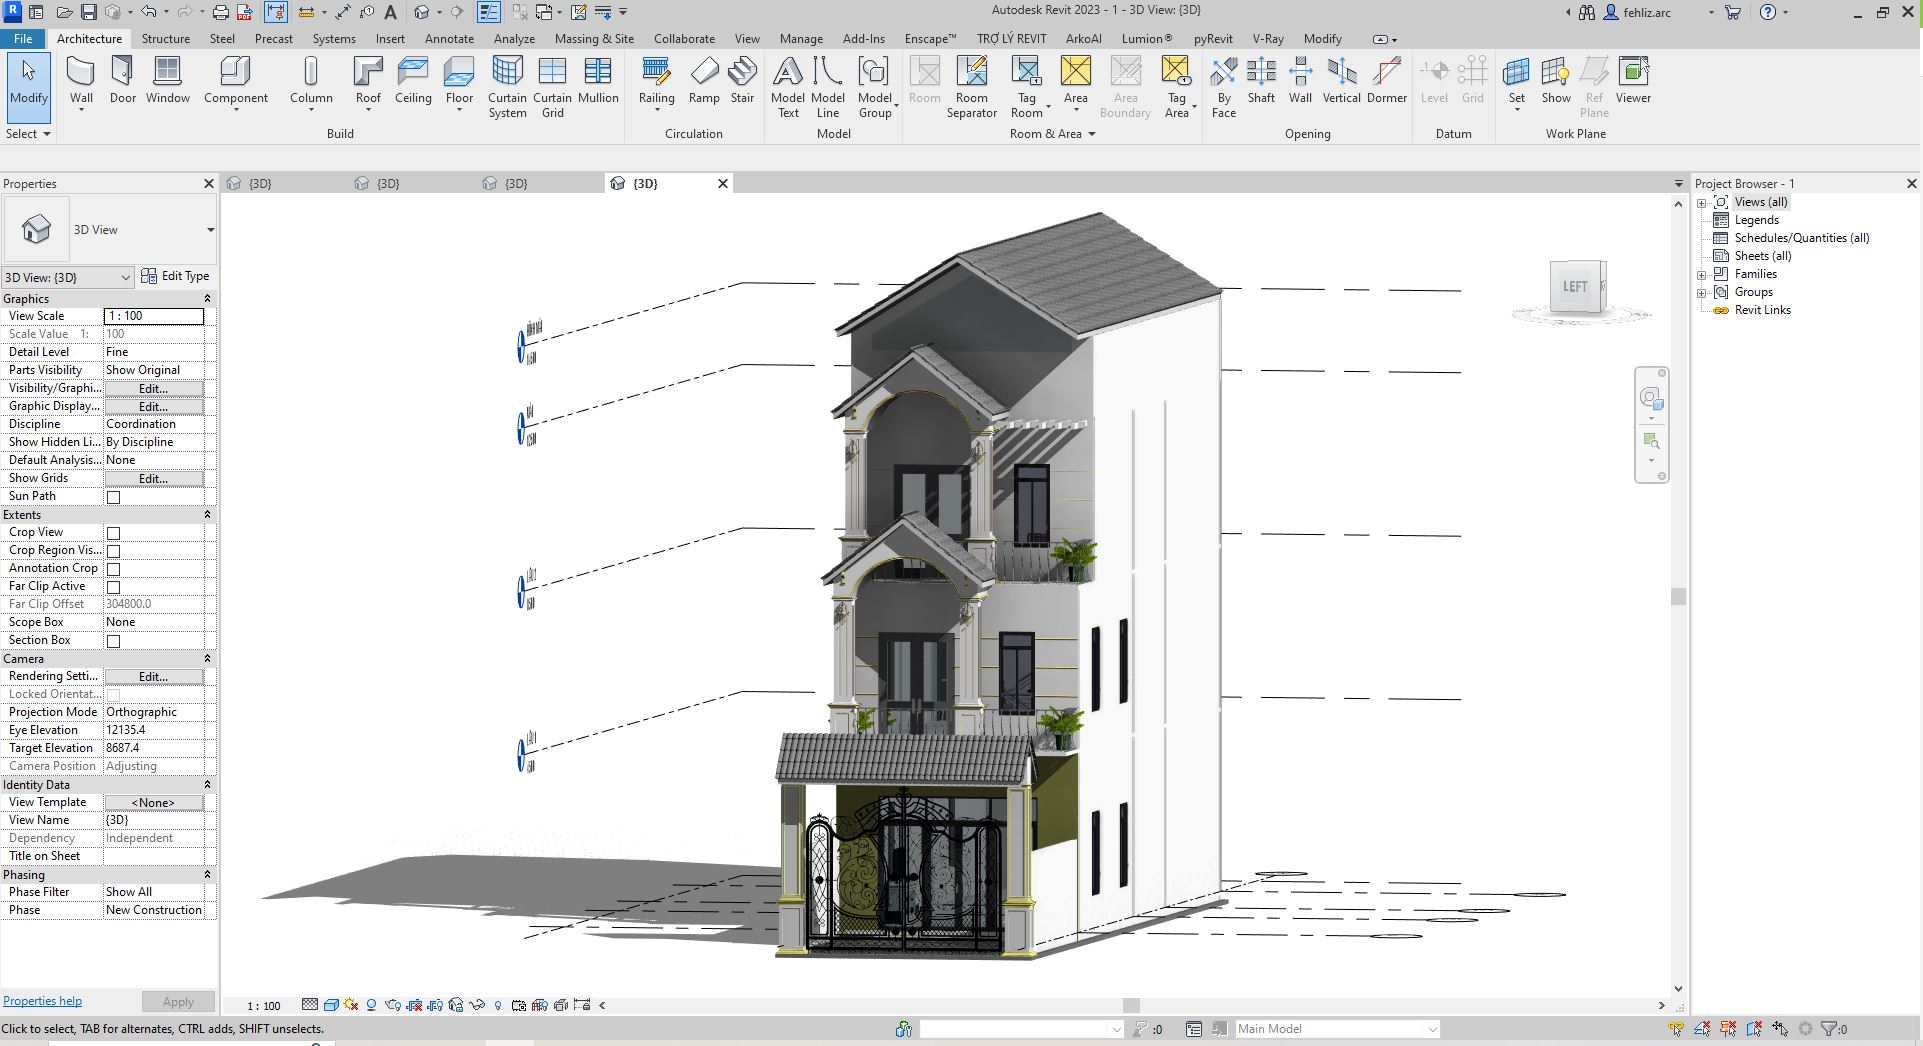Viewport: 1923px width, 1046px height.
Task: Open the Main Model design option dropdown
Action: coord(1432,1029)
